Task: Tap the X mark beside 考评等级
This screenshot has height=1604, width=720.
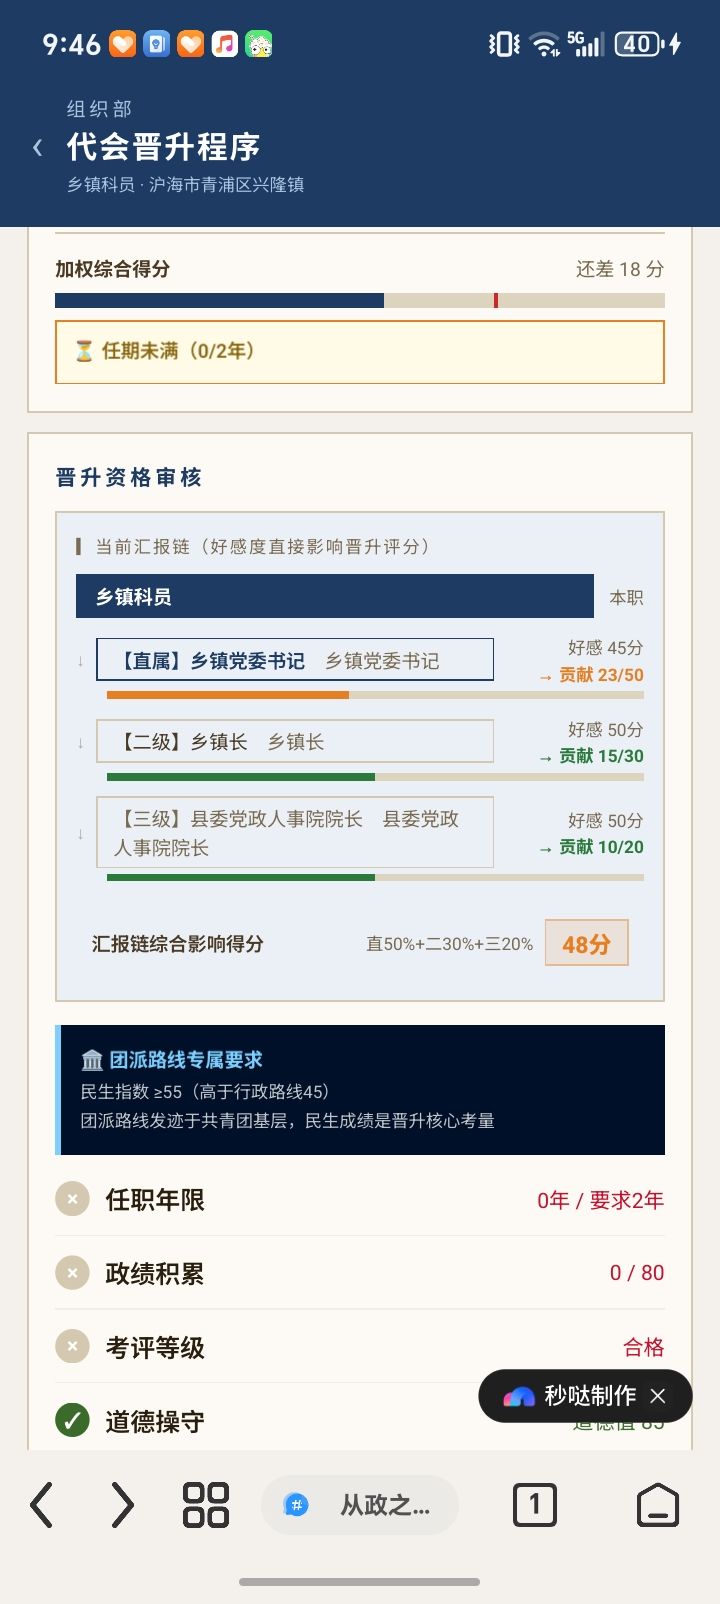Action: tap(72, 1347)
